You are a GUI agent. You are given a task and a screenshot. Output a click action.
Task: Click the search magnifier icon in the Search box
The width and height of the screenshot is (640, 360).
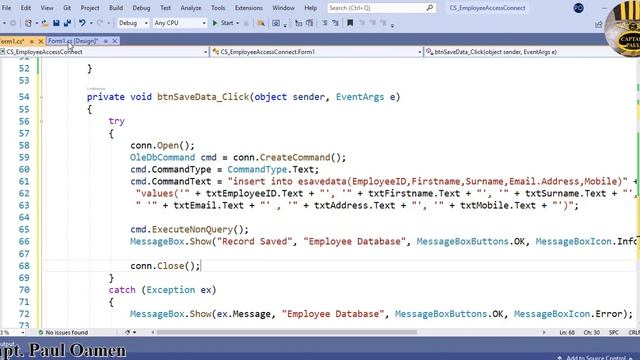[x=430, y=8]
